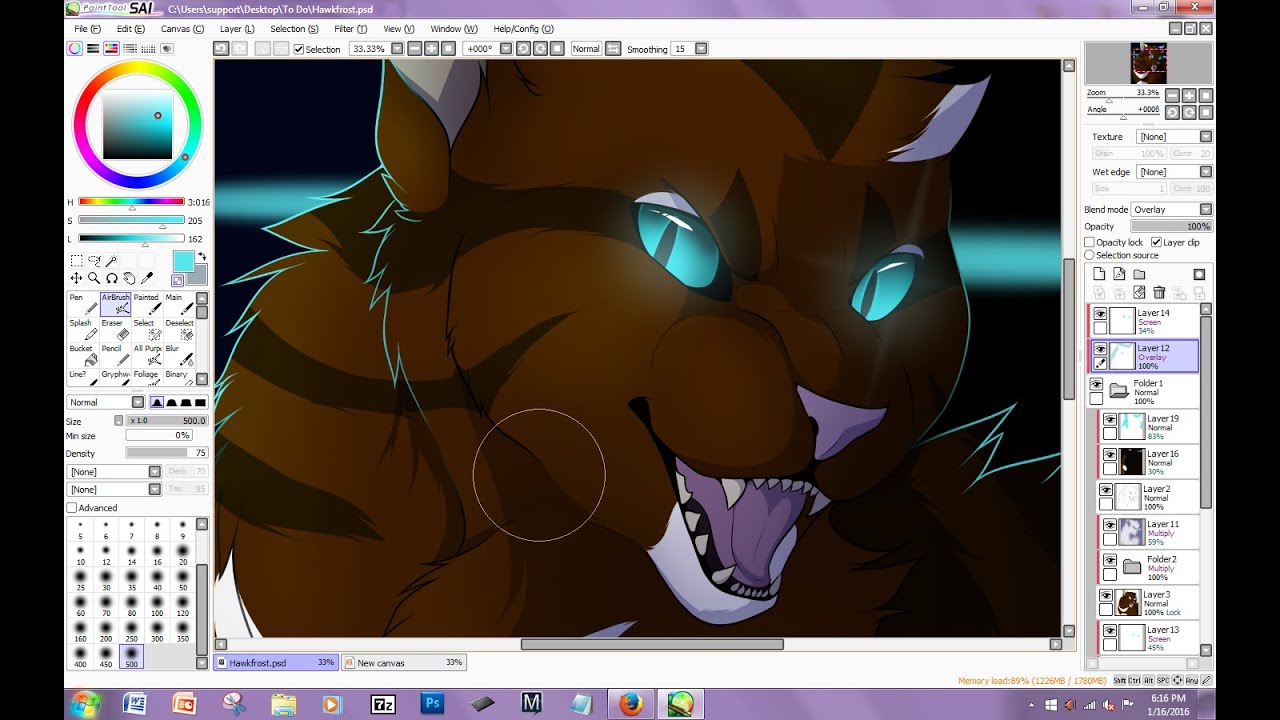This screenshot has height=720, width=1280.
Task: Select the Splash brush tool
Action: pyautogui.click(x=83, y=330)
